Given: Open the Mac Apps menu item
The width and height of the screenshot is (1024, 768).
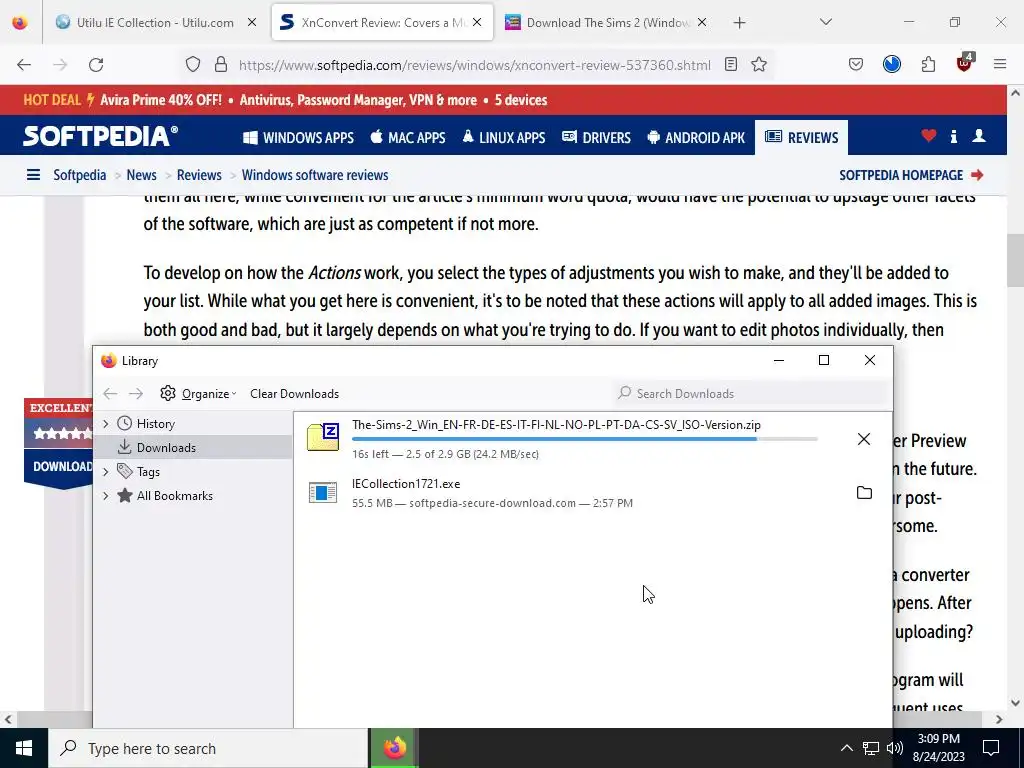Looking at the screenshot, I should 408,138.
